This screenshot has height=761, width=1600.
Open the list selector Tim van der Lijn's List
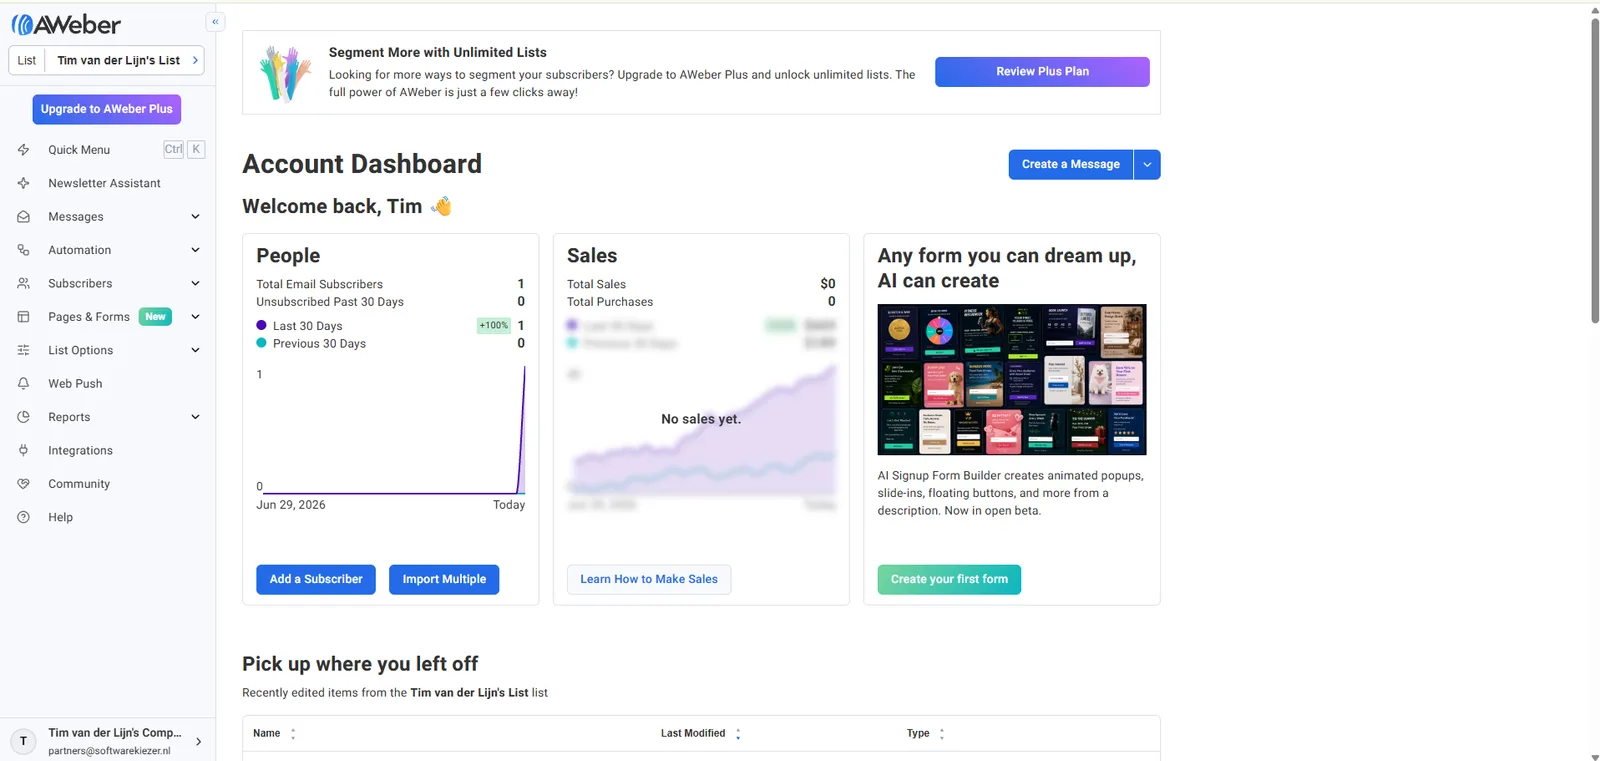pos(107,60)
